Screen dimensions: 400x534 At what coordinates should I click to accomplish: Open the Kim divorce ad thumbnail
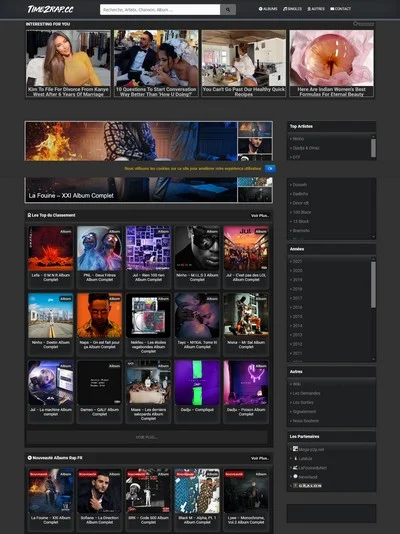coord(68,58)
